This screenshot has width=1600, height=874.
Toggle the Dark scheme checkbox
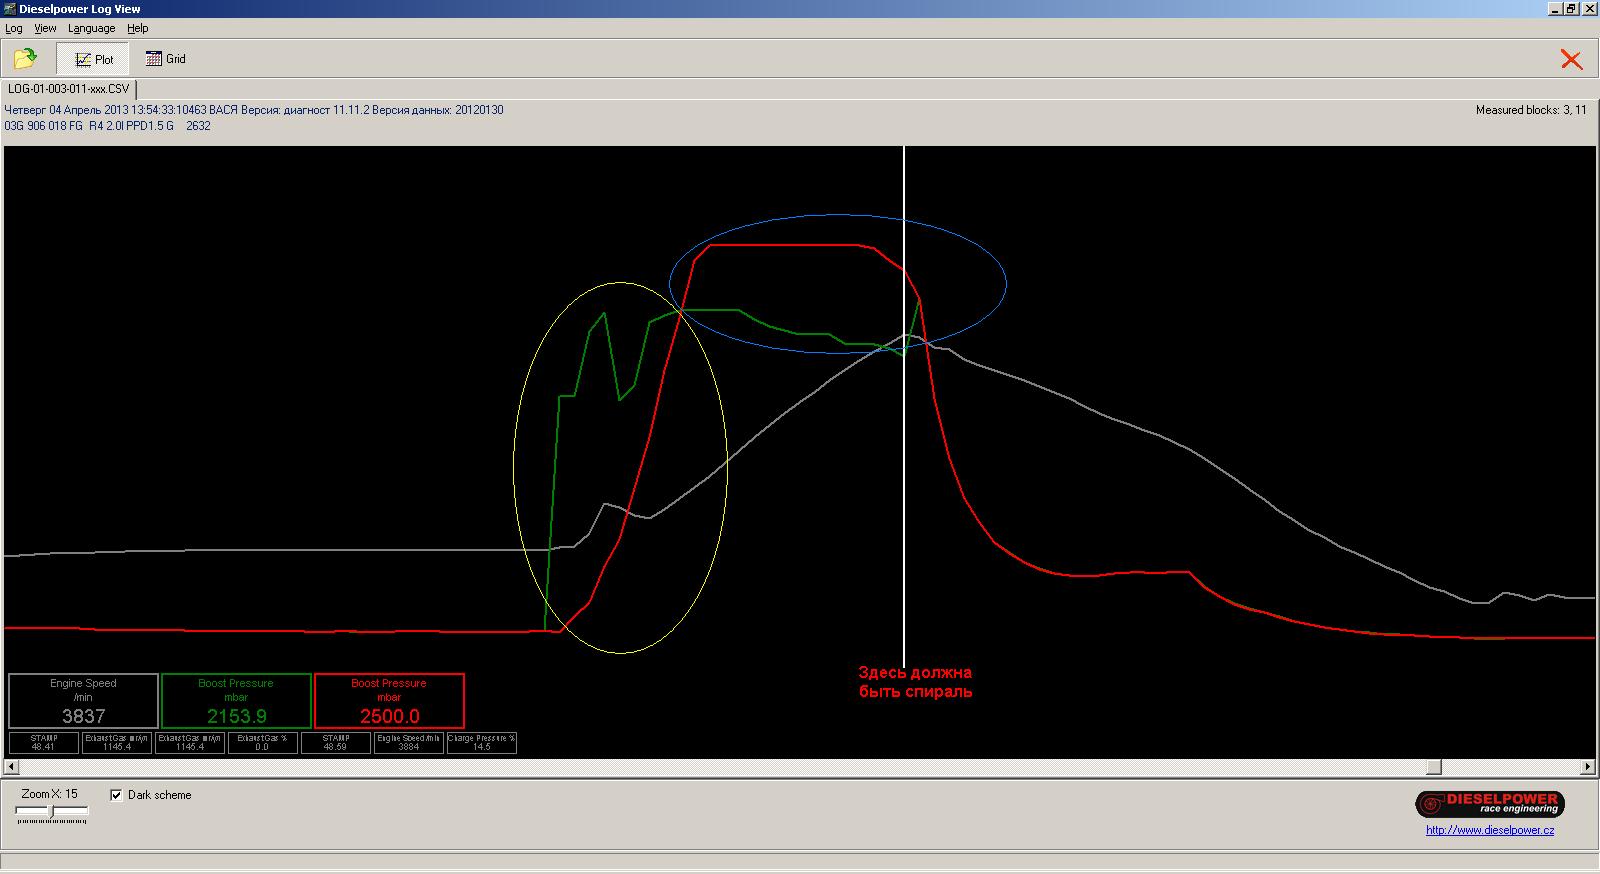117,795
